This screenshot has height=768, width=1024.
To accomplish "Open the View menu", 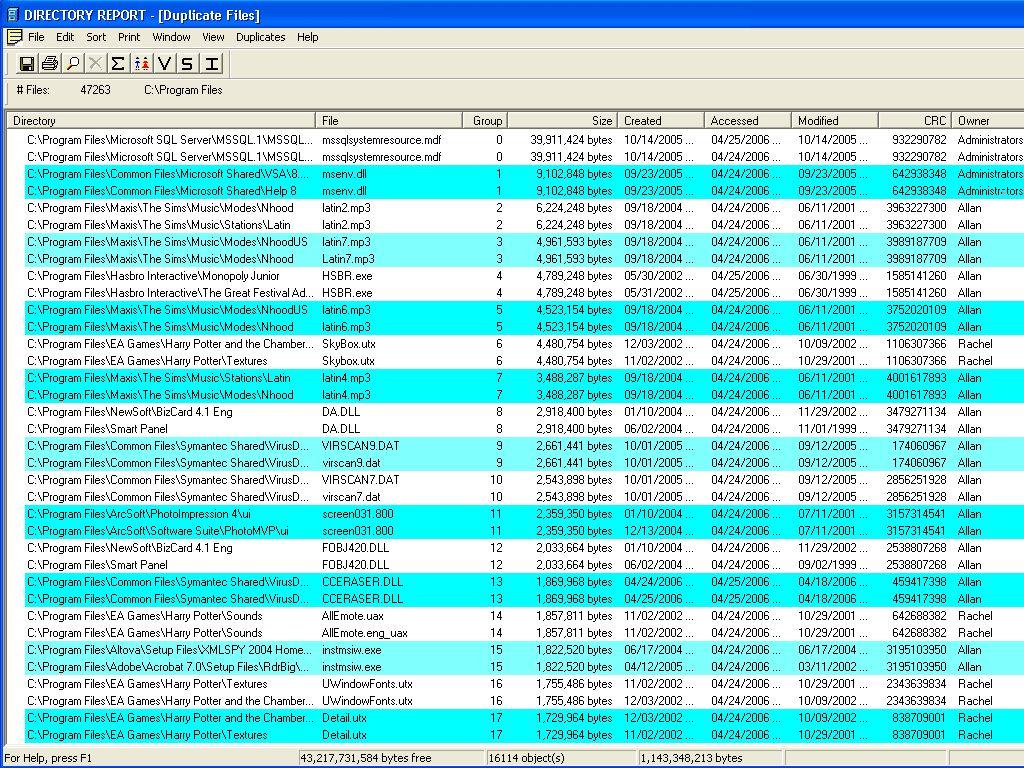I will (213, 37).
